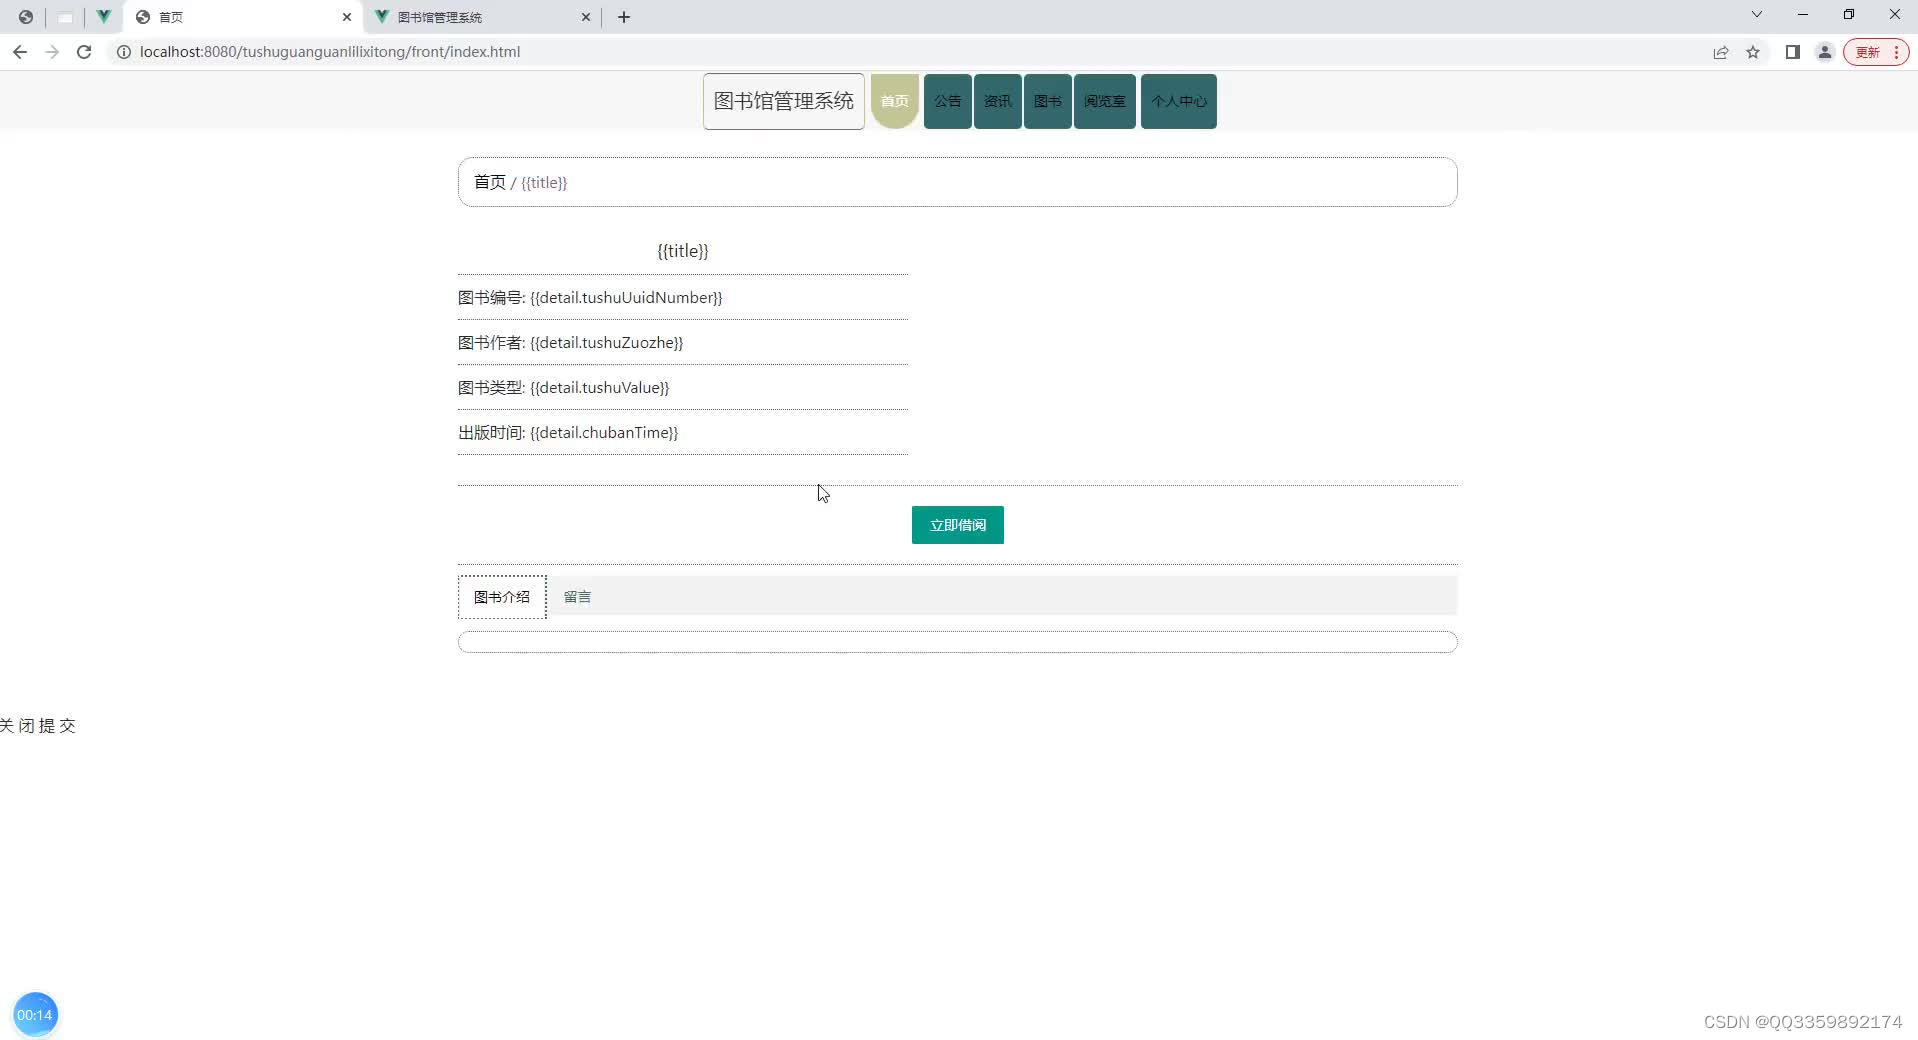
Task: Click the 提交 text at page left
Action: pos(58,726)
